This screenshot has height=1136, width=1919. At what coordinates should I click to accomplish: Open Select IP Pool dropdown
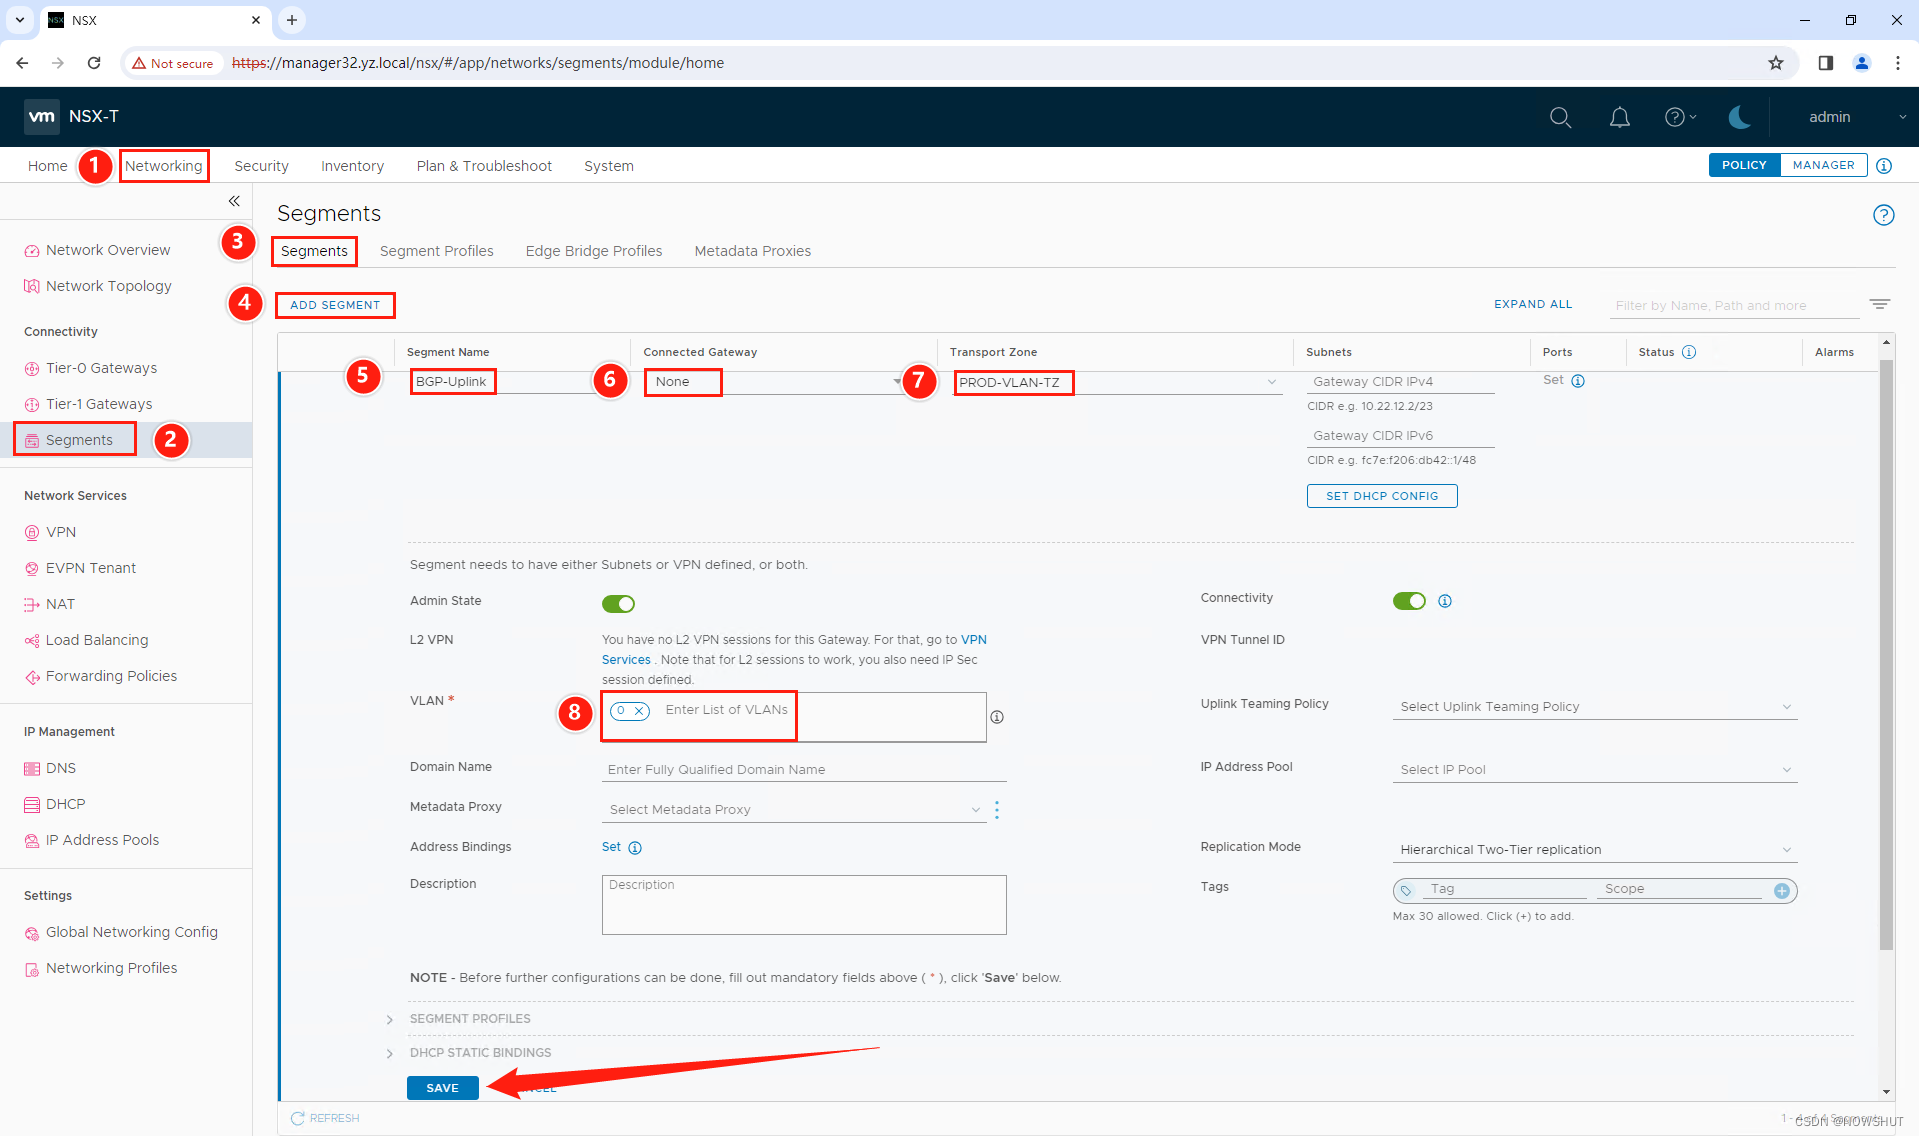pos(1594,770)
